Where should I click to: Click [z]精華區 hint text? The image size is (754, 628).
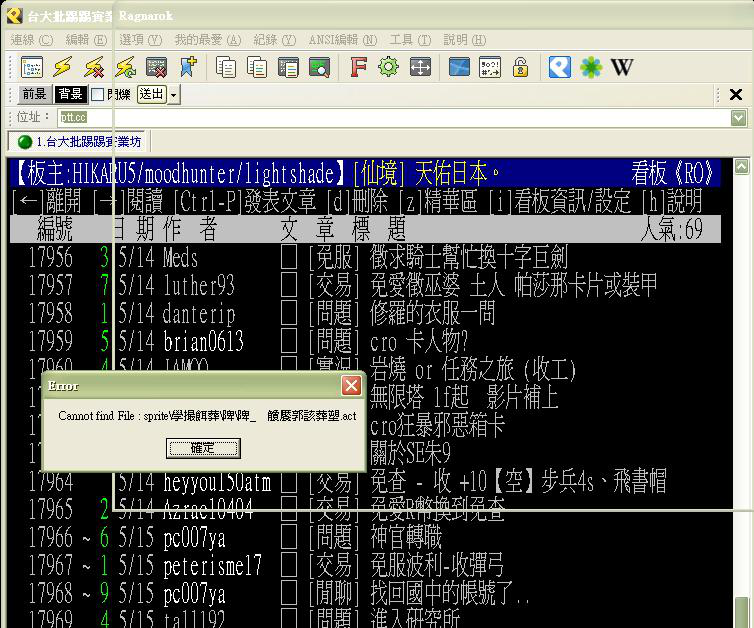[438, 201]
